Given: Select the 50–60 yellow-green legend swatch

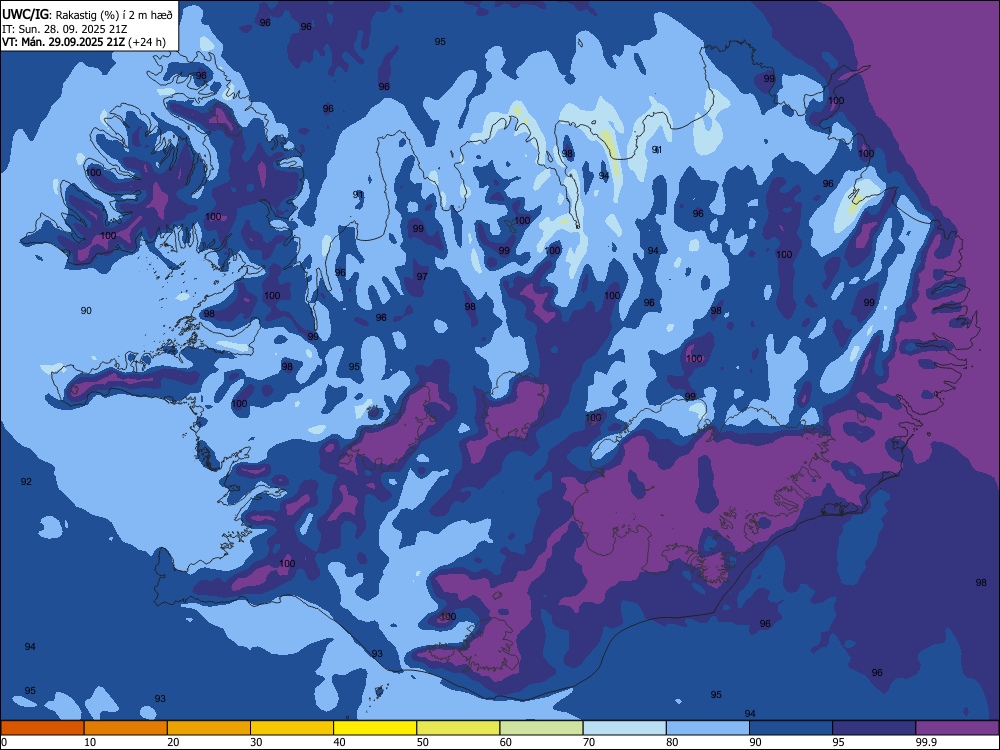Looking at the screenshot, I should [x=459, y=728].
